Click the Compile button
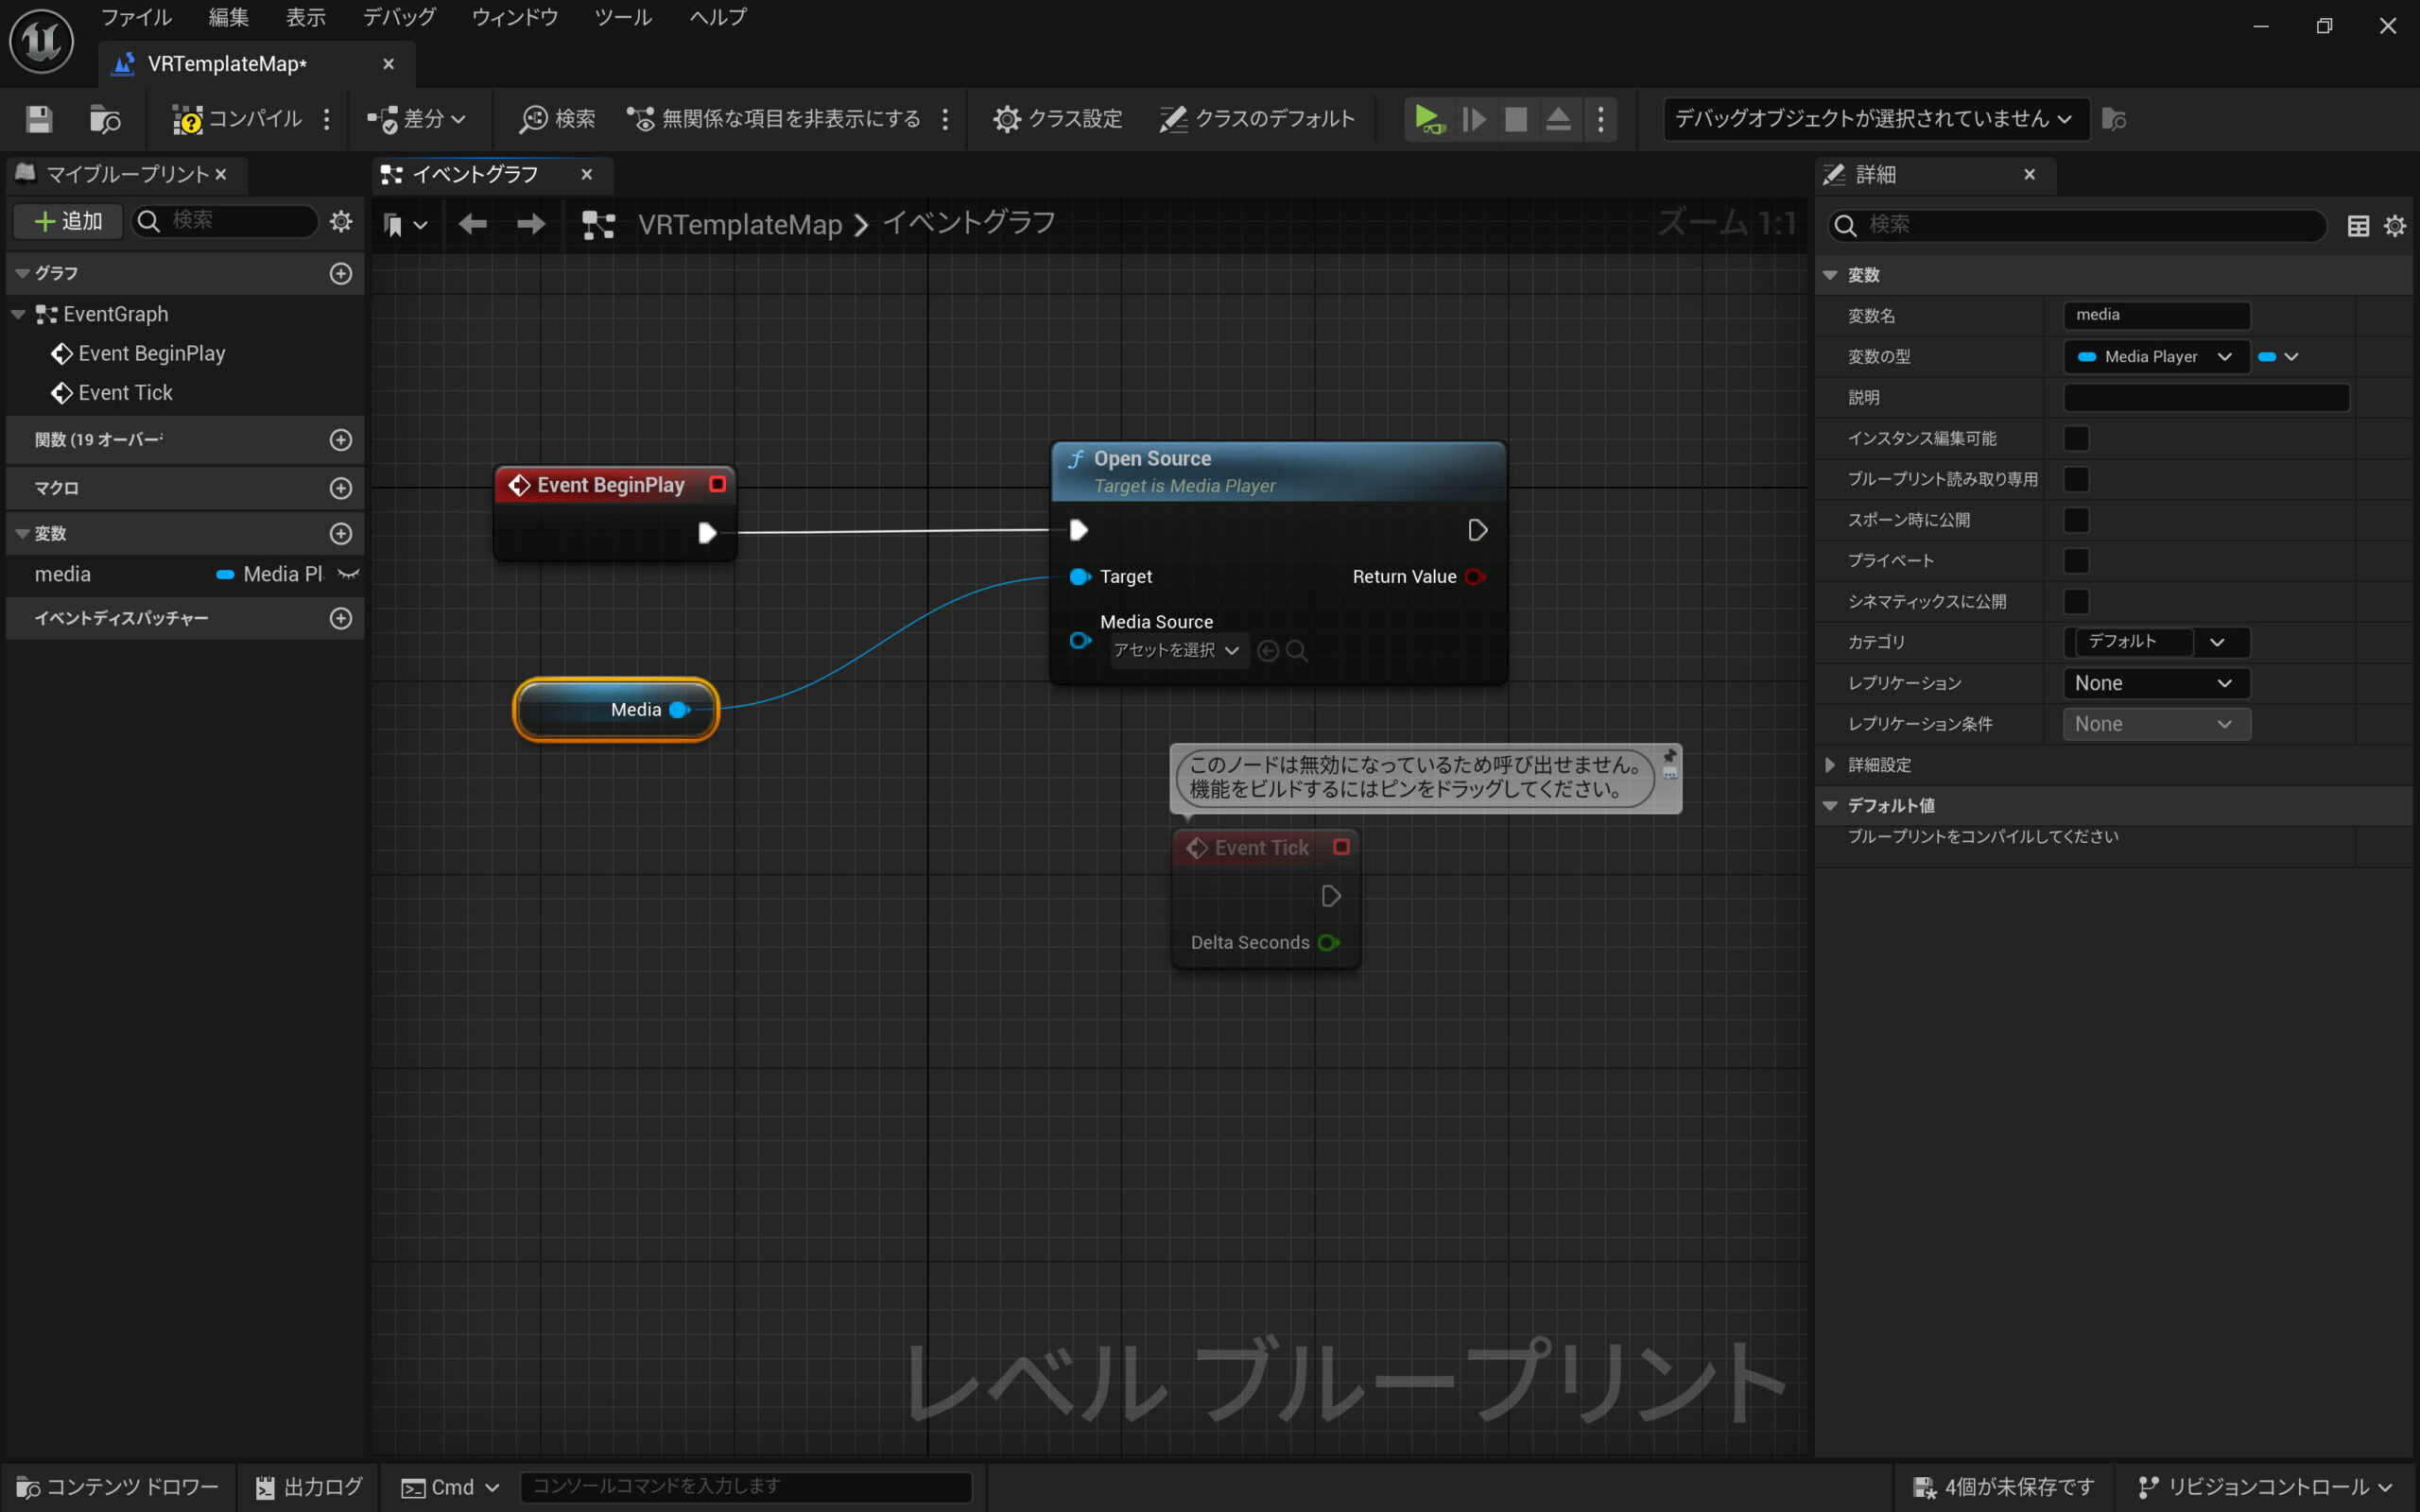Image resolution: width=2420 pixels, height=1512 pixels. (237, 119)
